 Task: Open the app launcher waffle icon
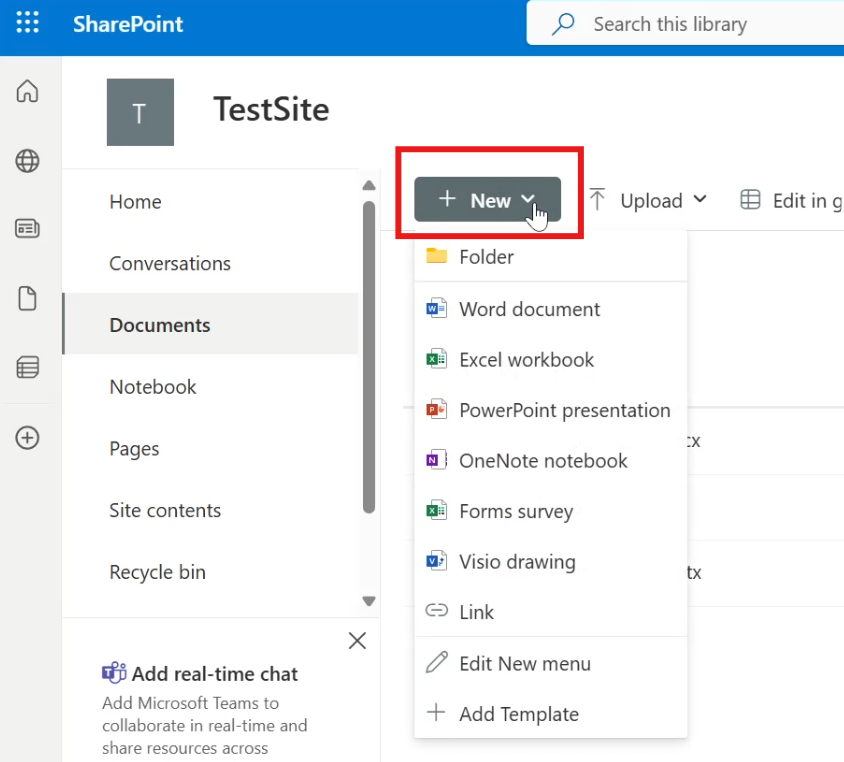pyautogui.click(x=27, y=23)
